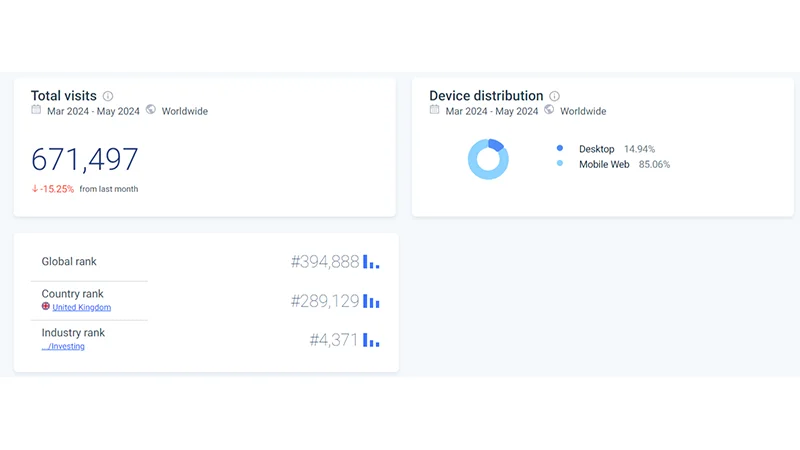The width and height of the screenshot is (800, 450).
Task: Click 'Mar 2024 - May 2024' in Total visits
Action: (x=93, y=111)
